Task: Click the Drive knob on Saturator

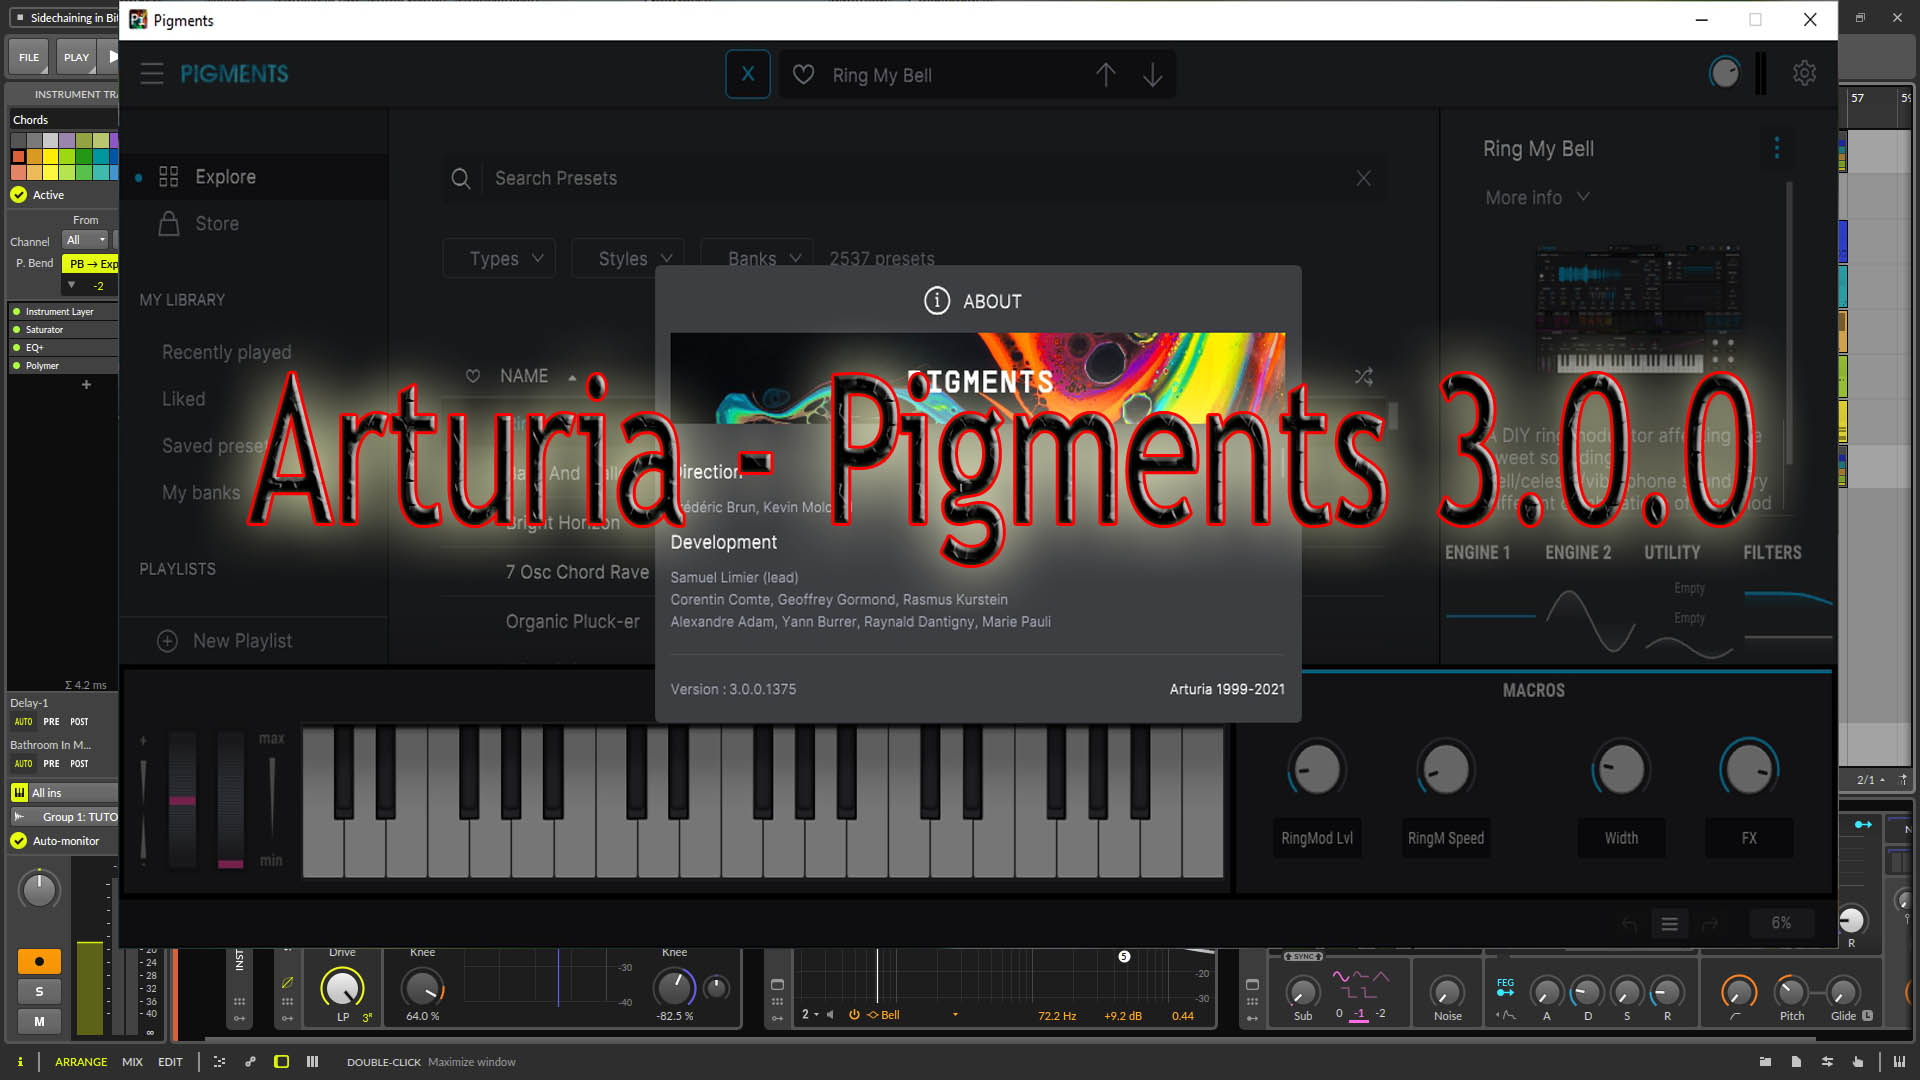Action: [342, 988]
